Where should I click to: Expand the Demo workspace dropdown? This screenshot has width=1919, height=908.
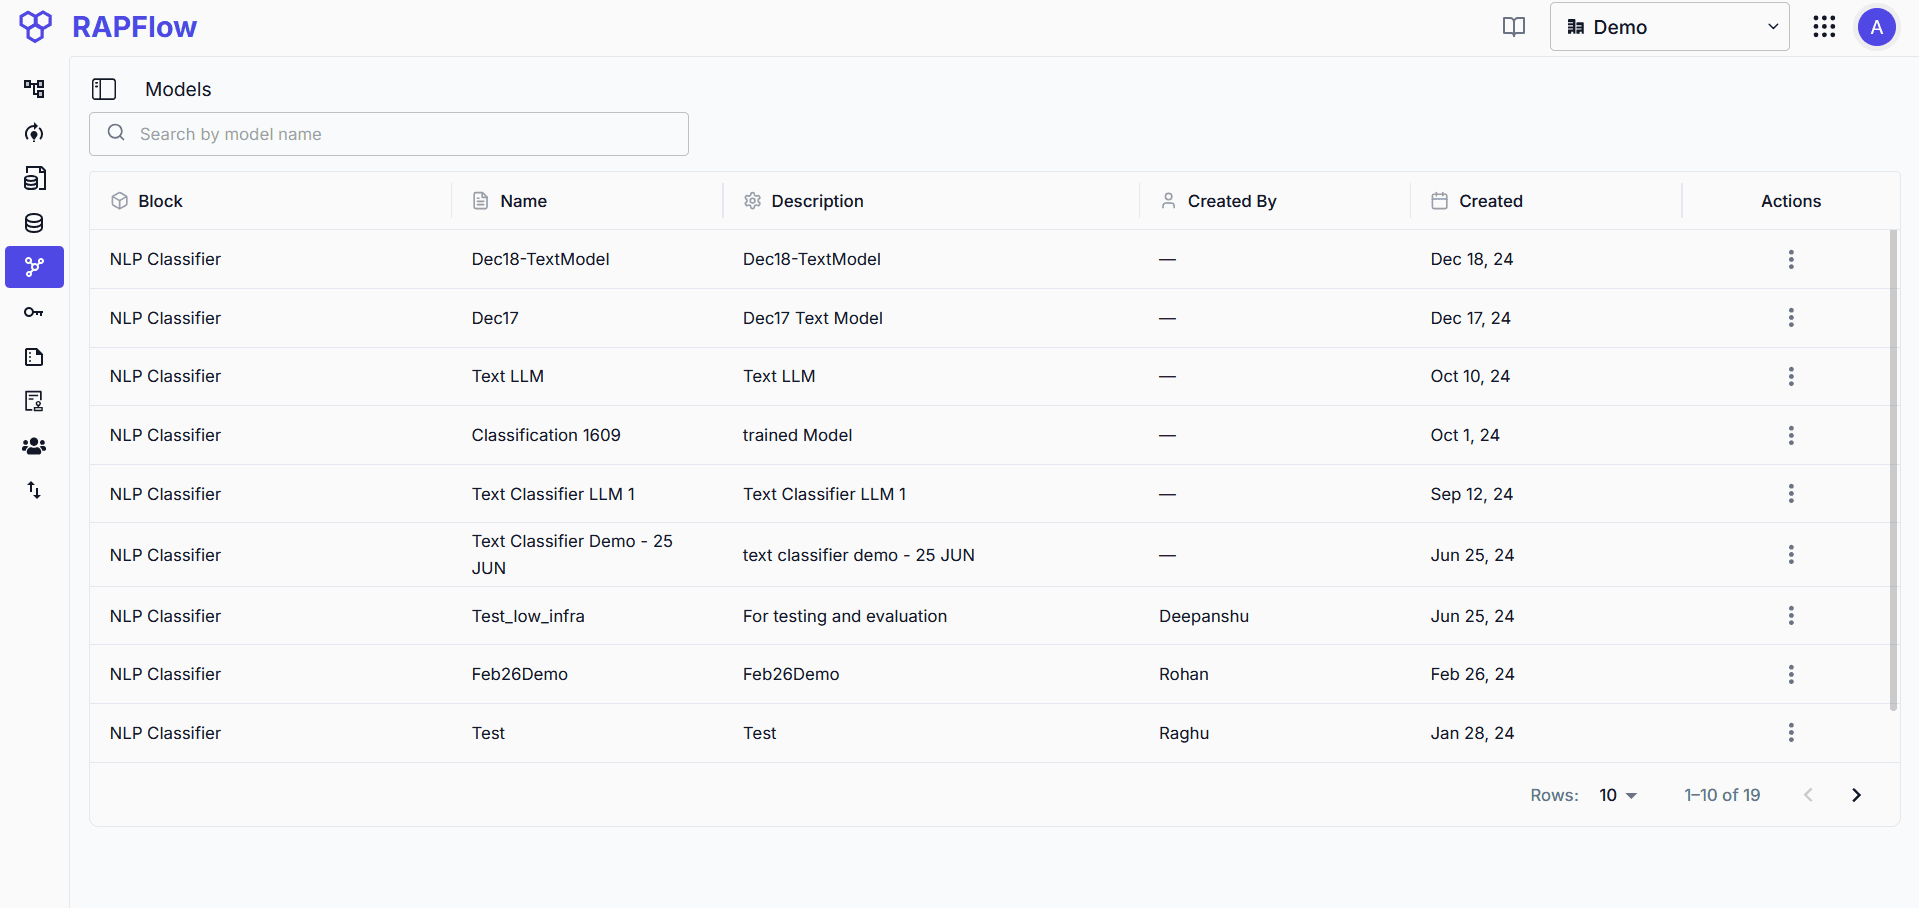click(x=1669, y=27)
